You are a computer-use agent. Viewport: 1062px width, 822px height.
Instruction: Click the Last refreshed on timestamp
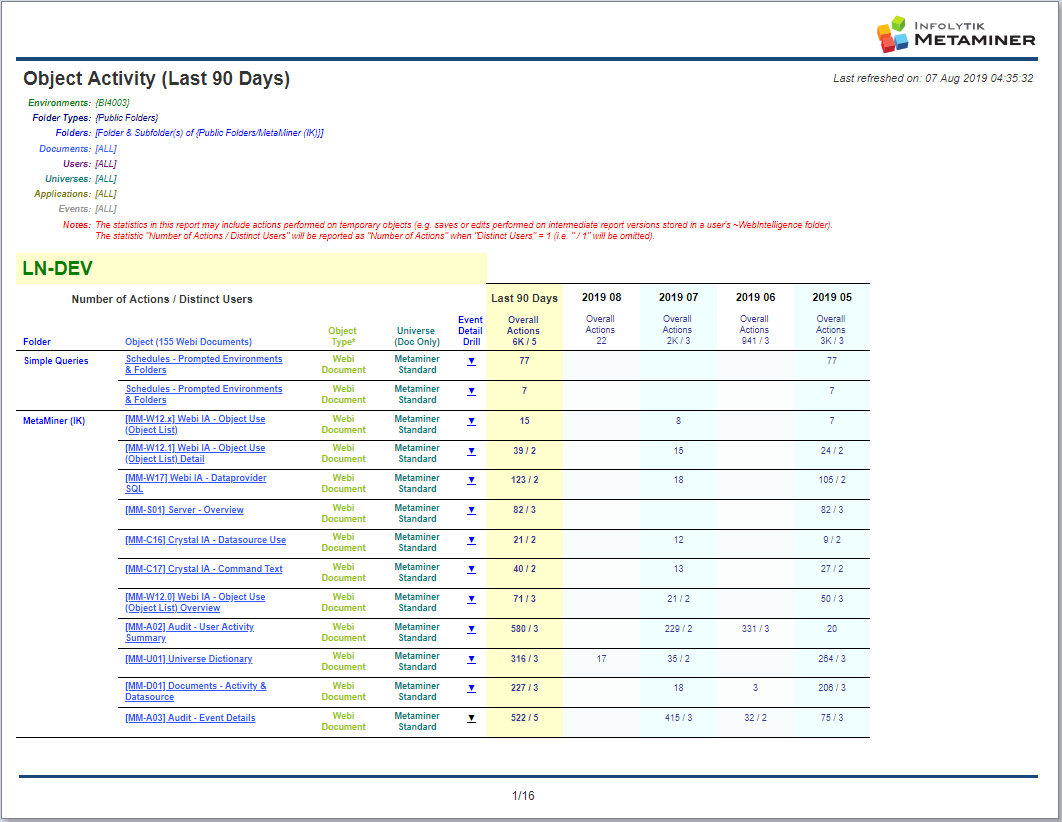click(x=933, y=79)
